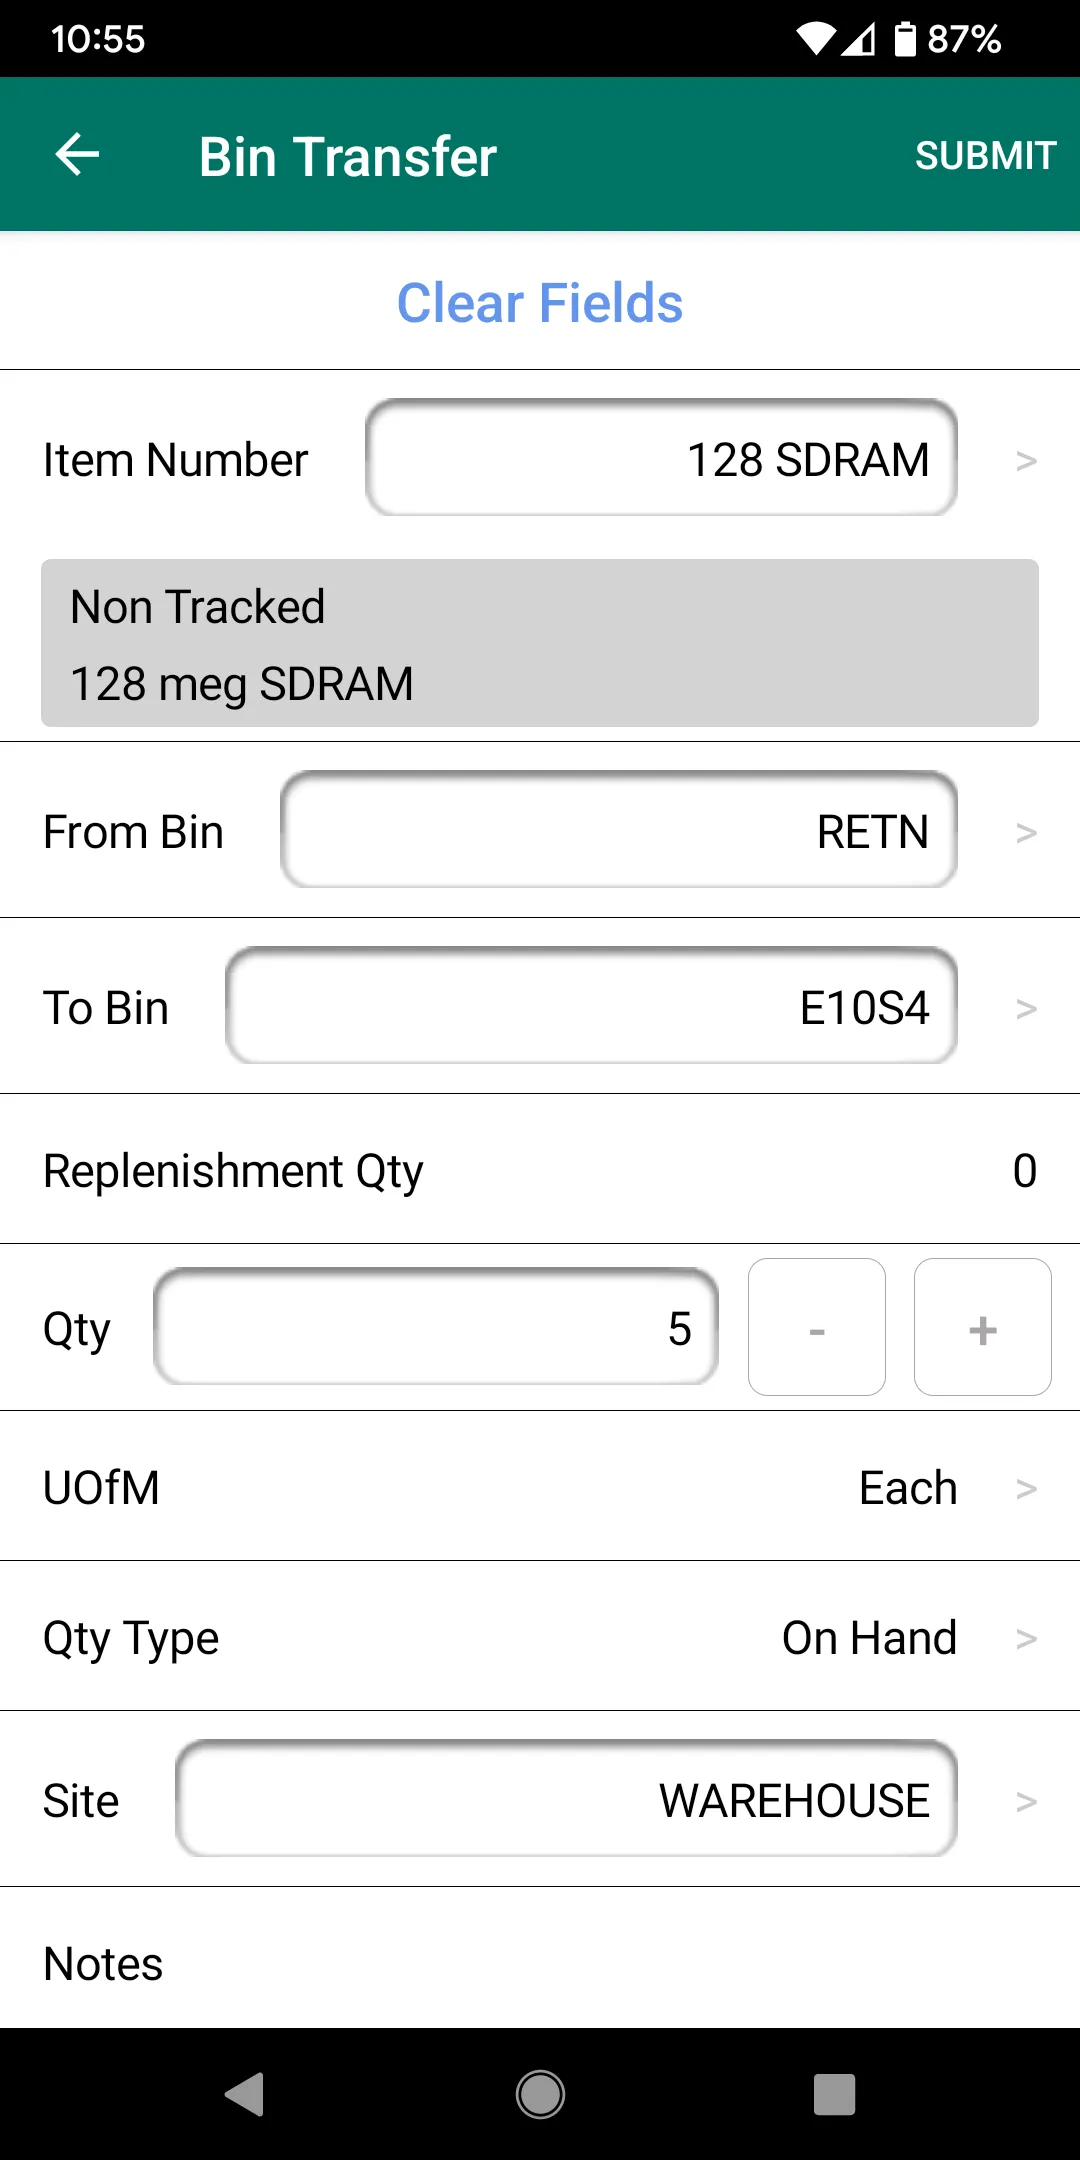Change Qty Type from On Hand
1080x2160 pixels.
(540, 1637)
